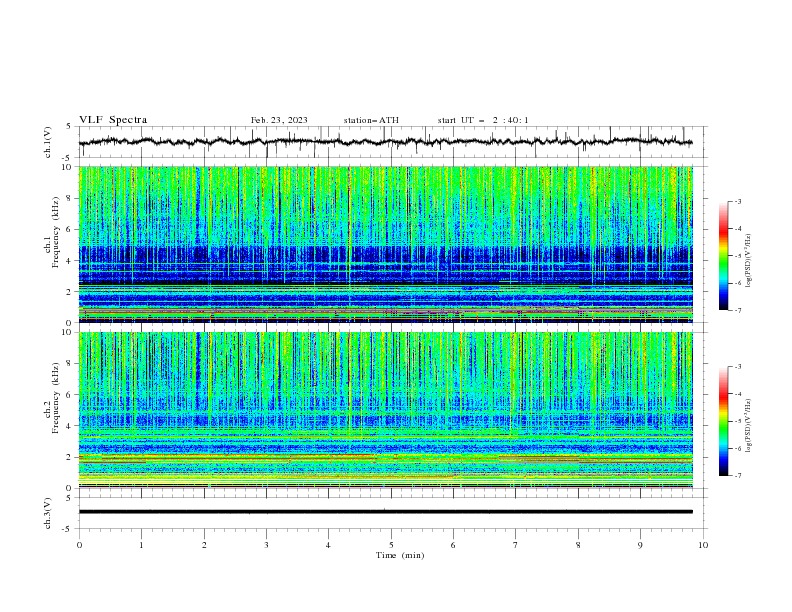Viewport: 792px width, 612px height.
Task: Click the '-3' label on lower color bar
Action: (x=738, y=367)
